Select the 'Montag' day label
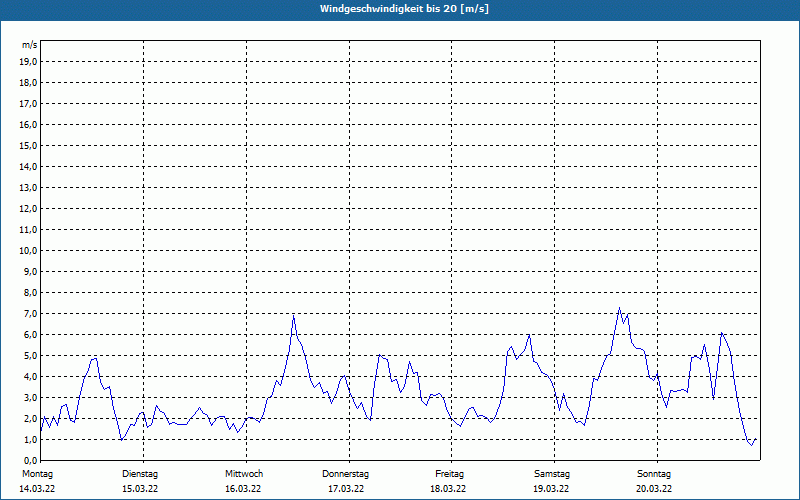Screen dimensions: 800x500 pos(37,474)
